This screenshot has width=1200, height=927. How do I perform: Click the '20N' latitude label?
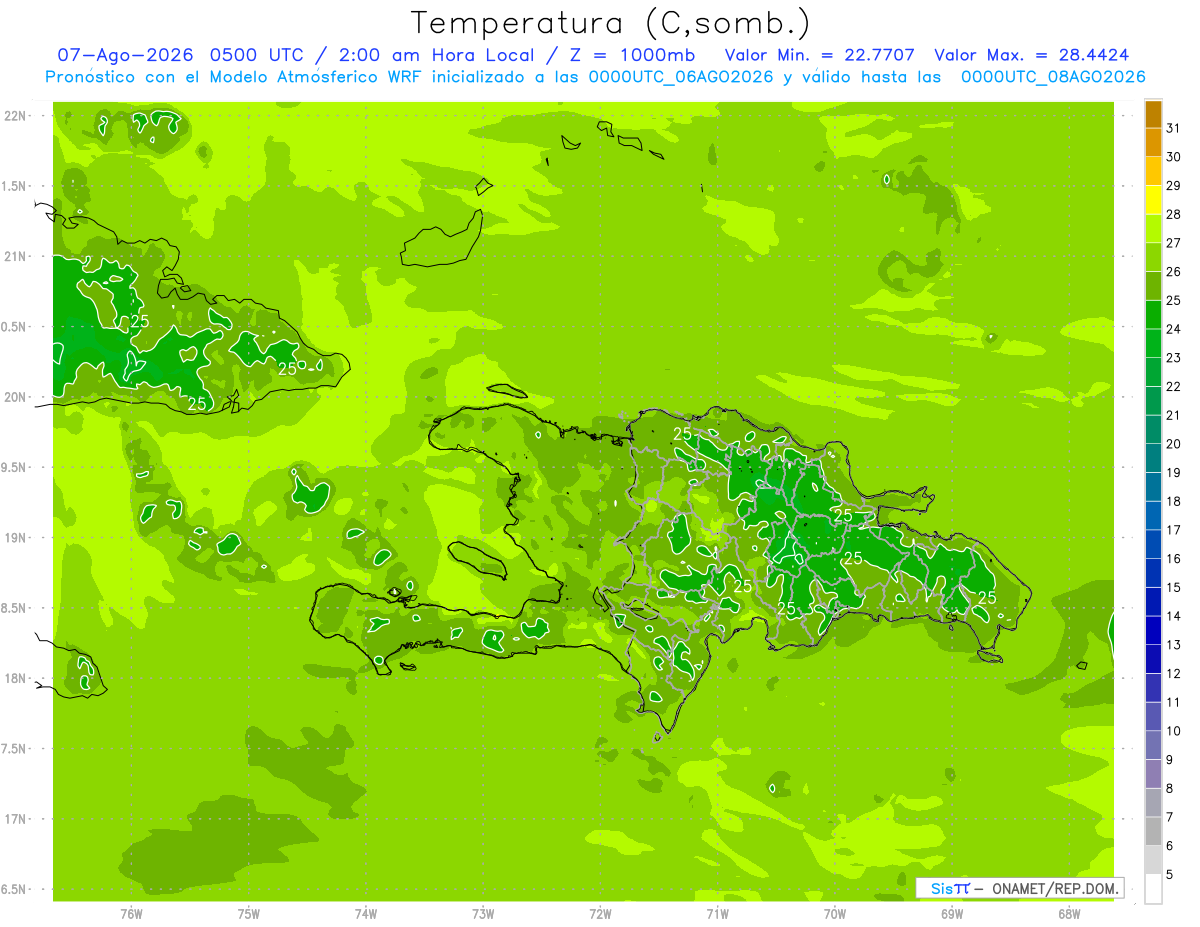point(14,397)
